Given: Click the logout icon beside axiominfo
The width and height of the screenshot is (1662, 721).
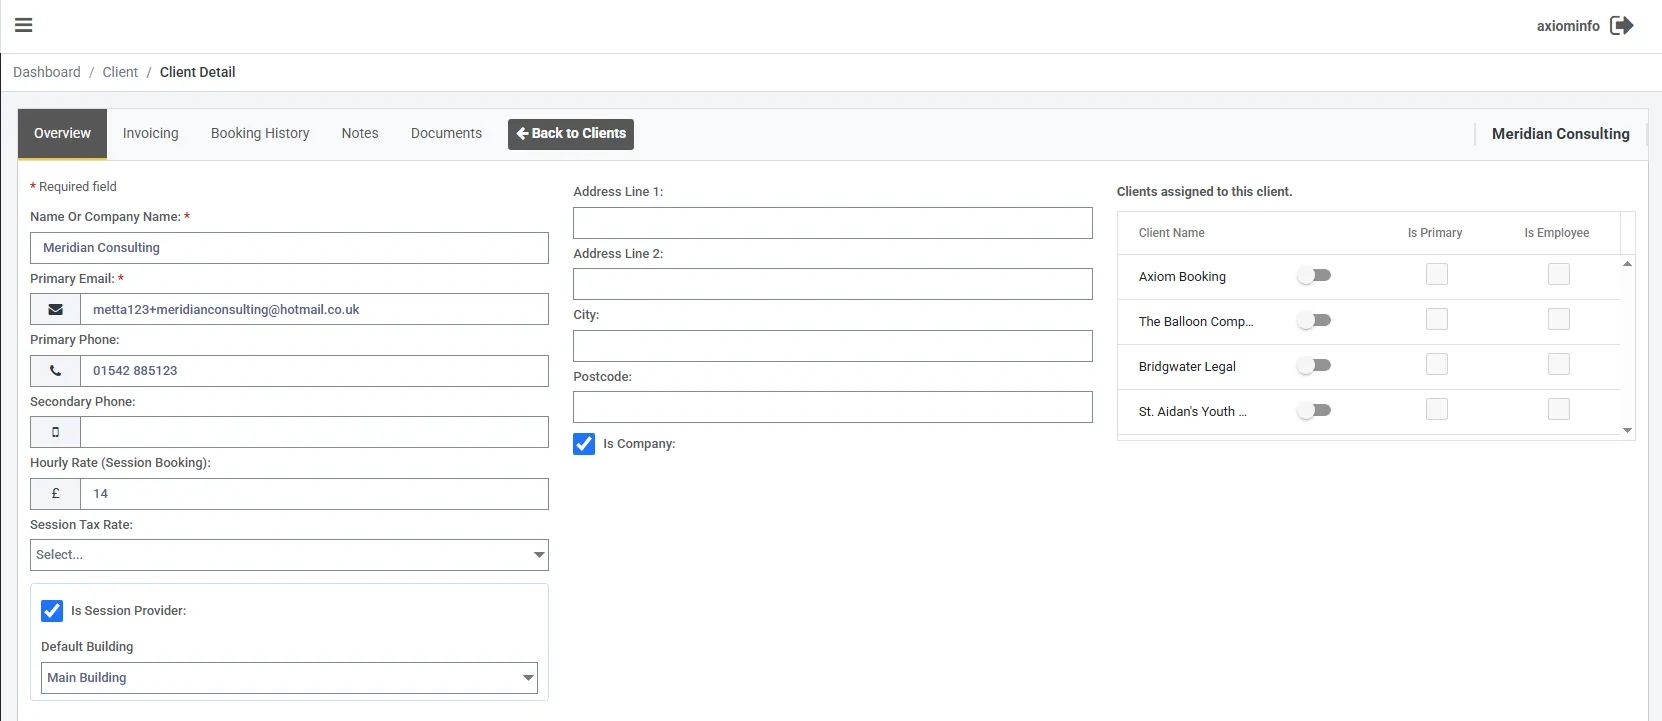Looking at the screenshot, I should point(1622,25).
